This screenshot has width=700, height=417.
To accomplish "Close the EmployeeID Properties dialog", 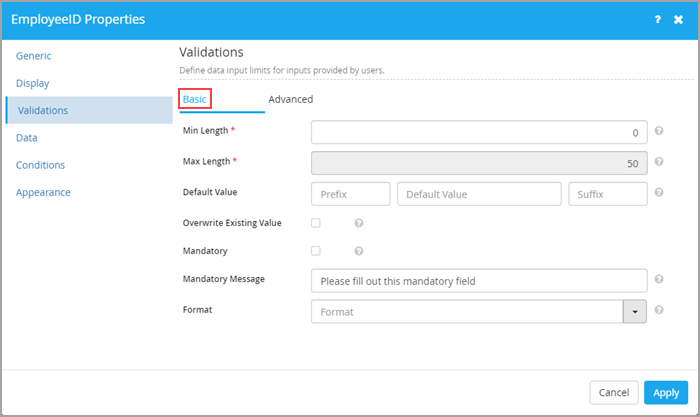I will click(x=678, y=19).
